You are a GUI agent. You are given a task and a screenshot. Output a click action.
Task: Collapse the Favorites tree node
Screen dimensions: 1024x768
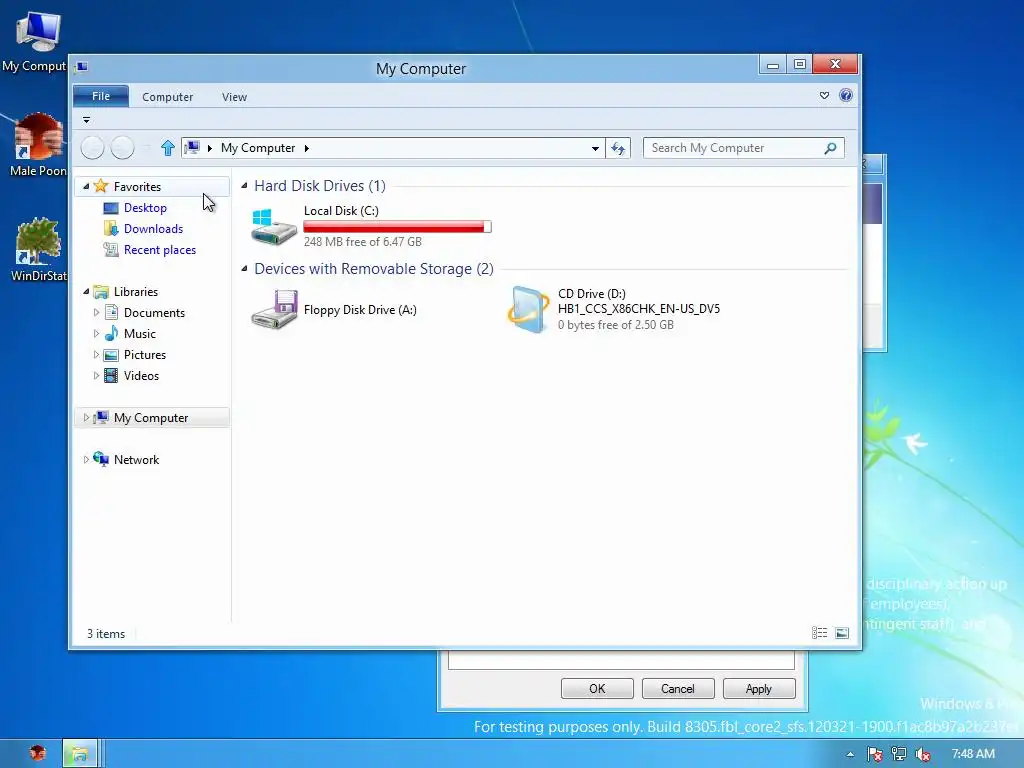pos(86,186)
